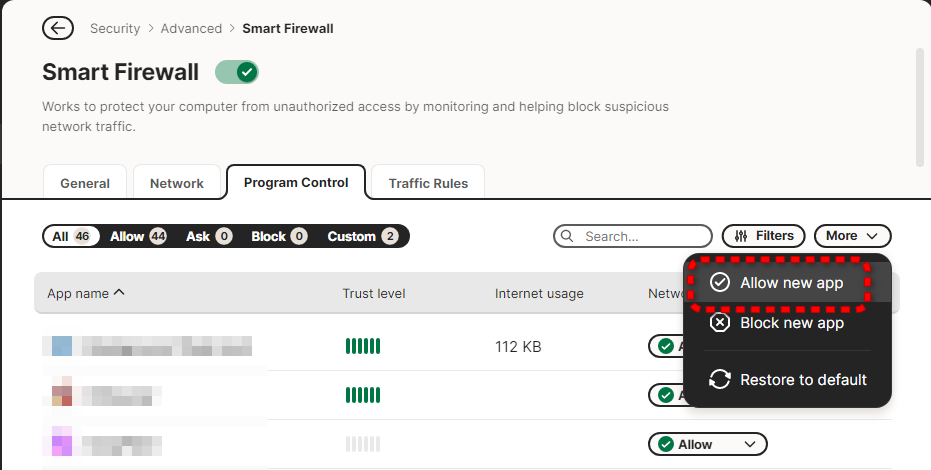
Task: Click the Security breadcrumb link
Action: (x=115, y=29)
